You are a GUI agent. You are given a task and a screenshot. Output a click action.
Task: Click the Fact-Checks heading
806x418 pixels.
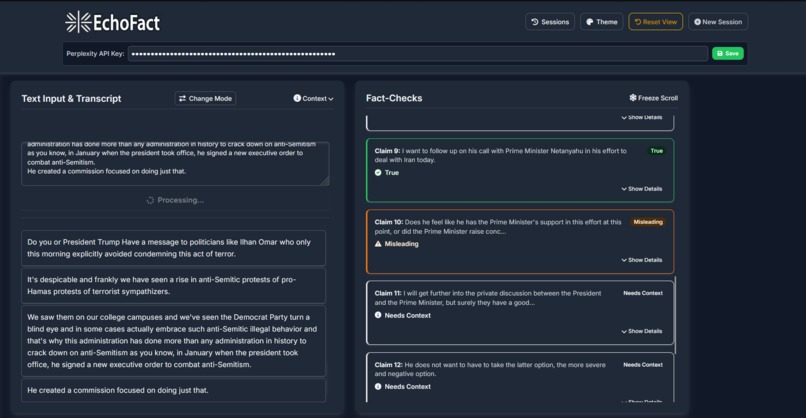coord(394,98)
